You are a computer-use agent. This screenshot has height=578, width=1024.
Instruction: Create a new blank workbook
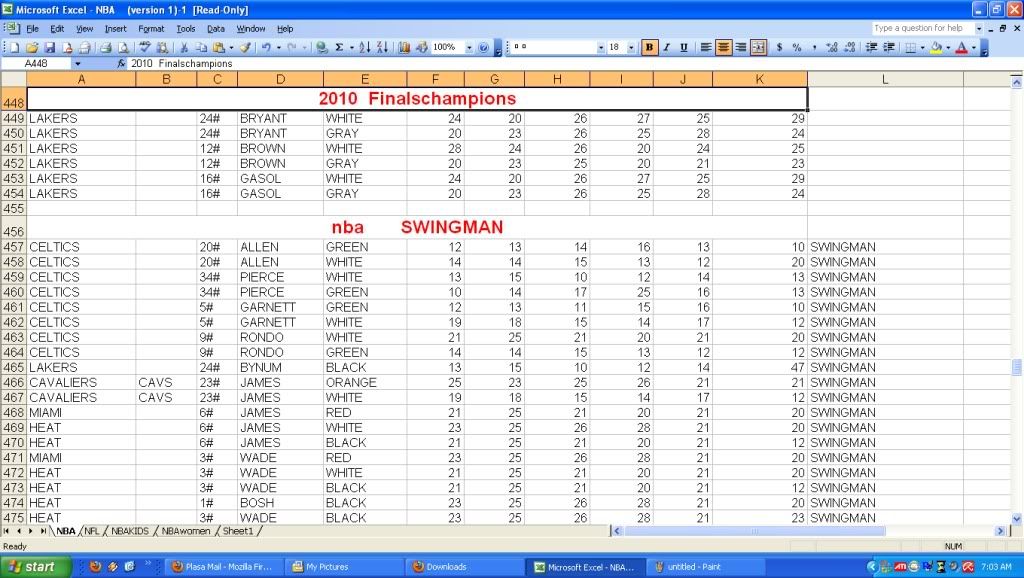click(x=15, y=47)
